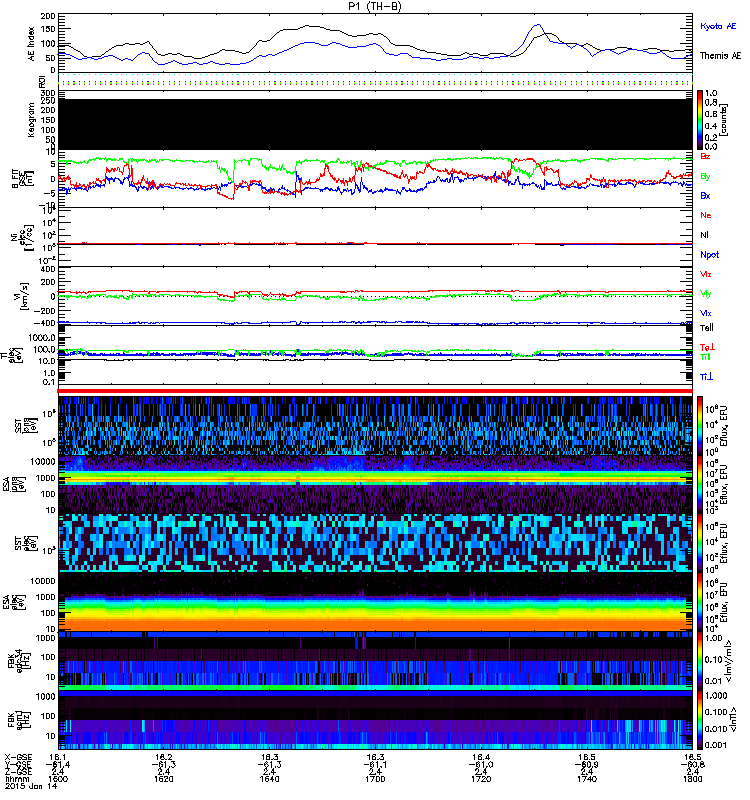Click the date label 2015 Jan 14

point(31,786)
